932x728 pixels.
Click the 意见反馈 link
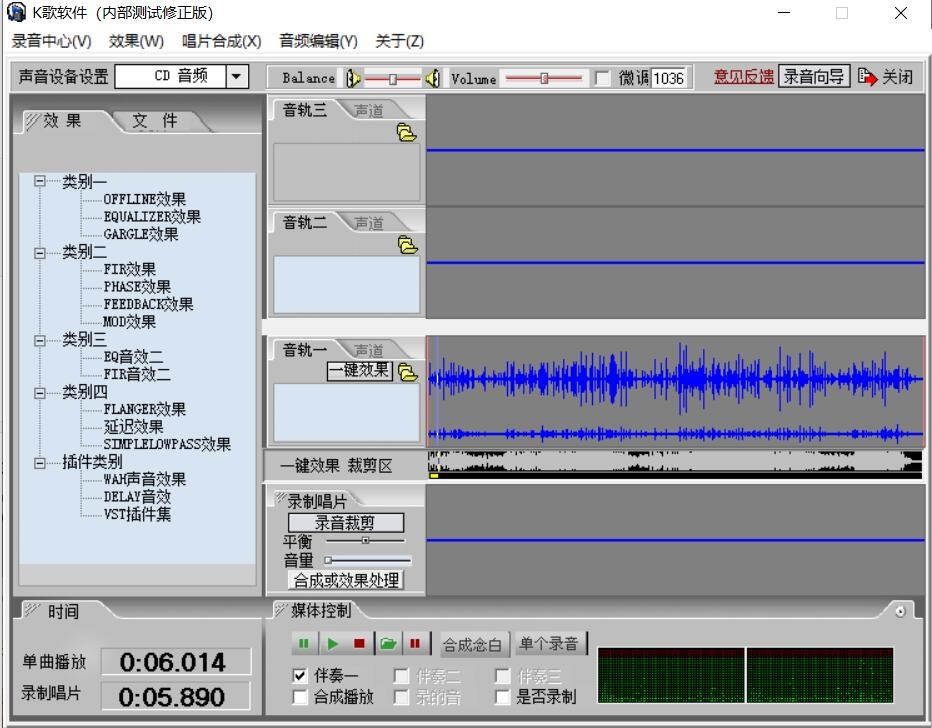744,77
